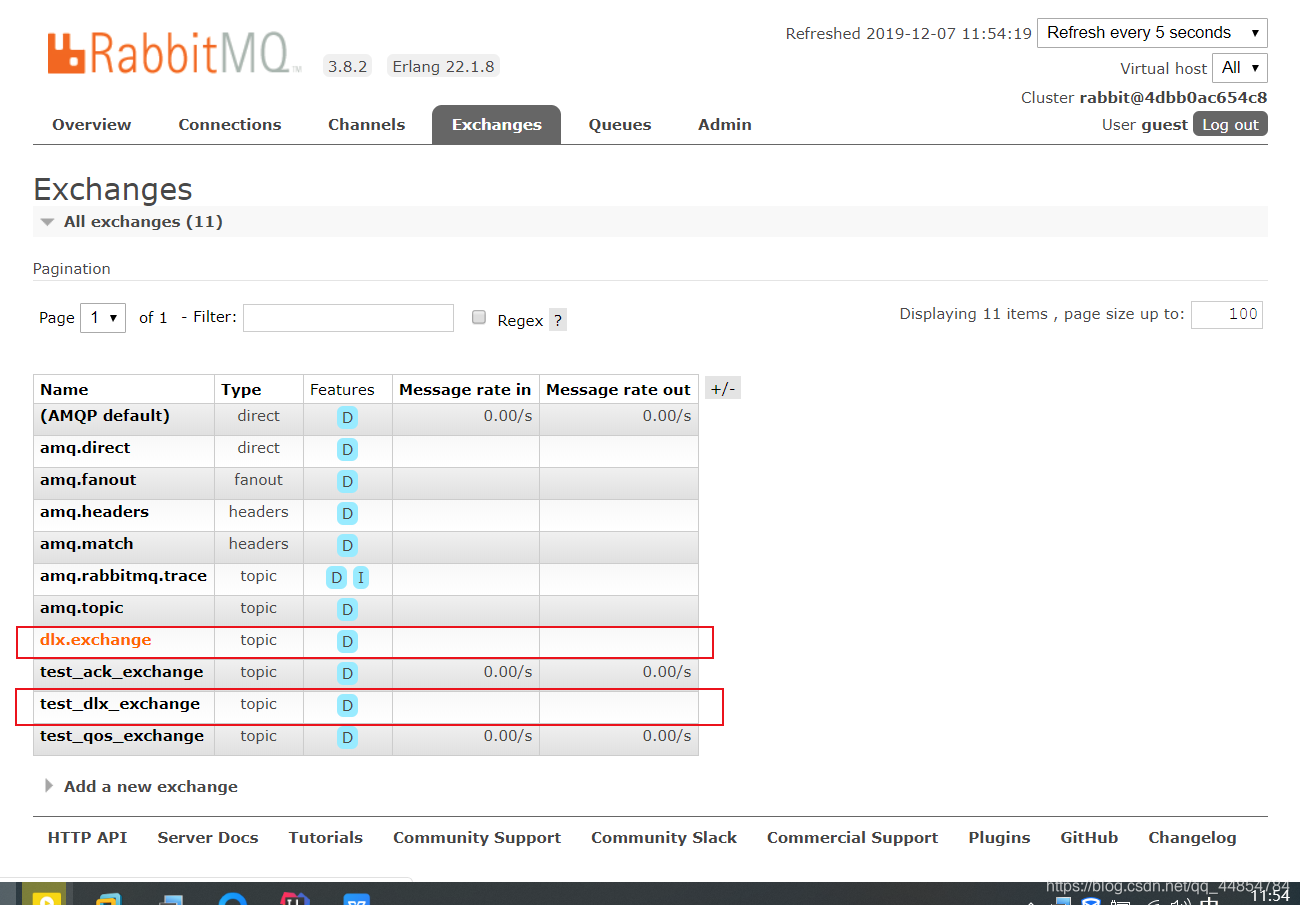Click the Log out button
1300x905 pixels.
(1230, 125)
